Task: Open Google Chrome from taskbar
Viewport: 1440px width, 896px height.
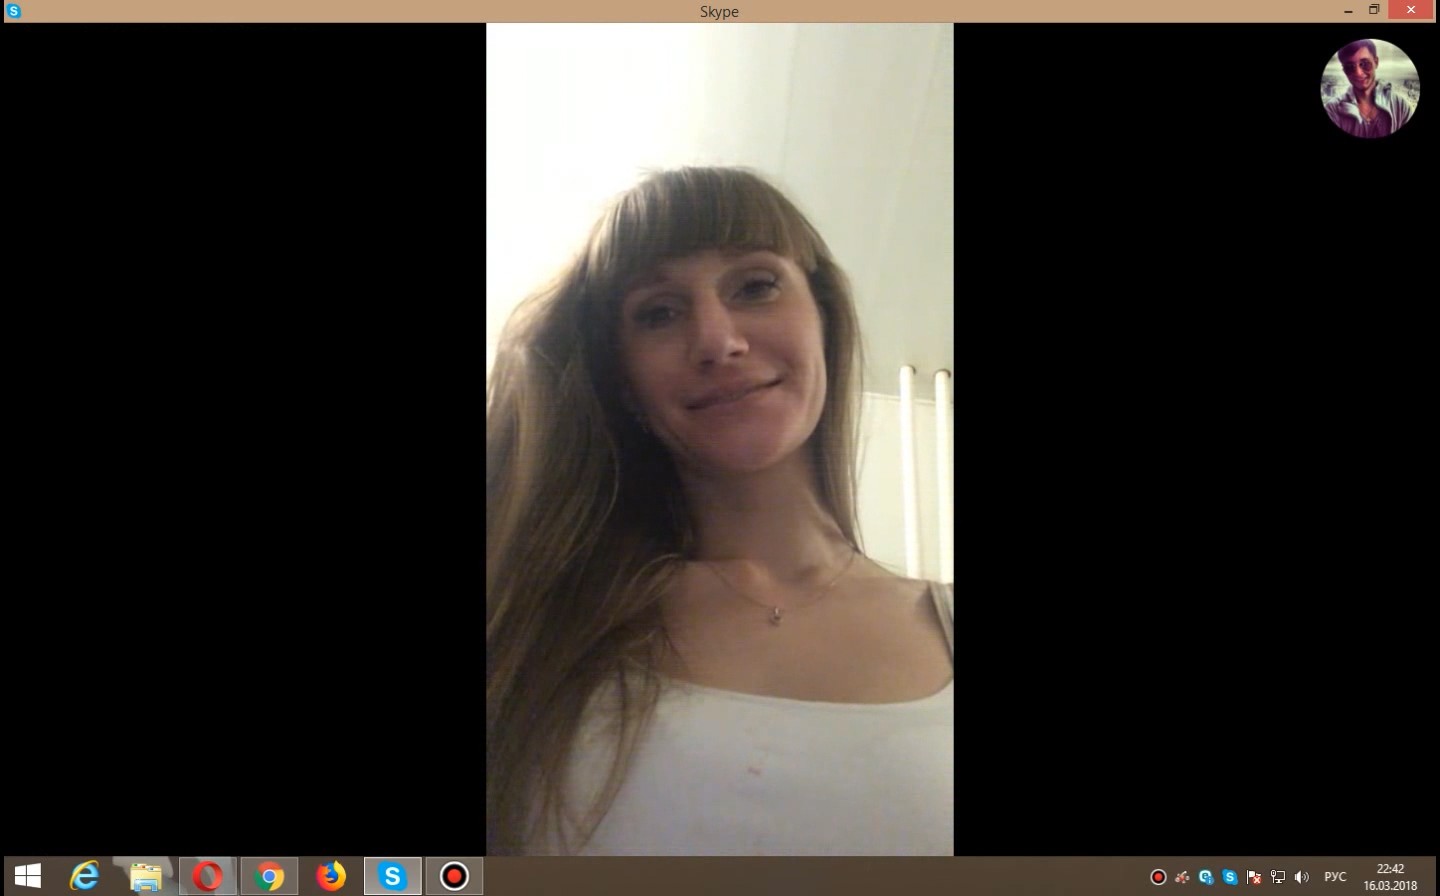Action: coord(269,877)
